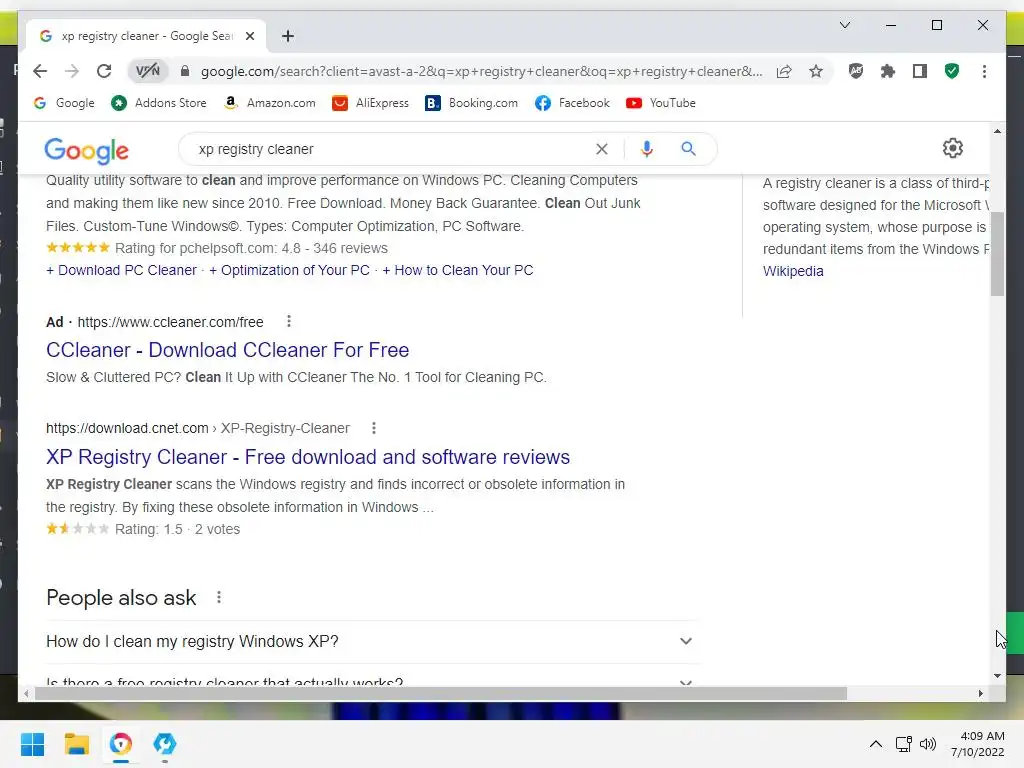
Task: Share this page using the share icon
Action: point(784,71)
